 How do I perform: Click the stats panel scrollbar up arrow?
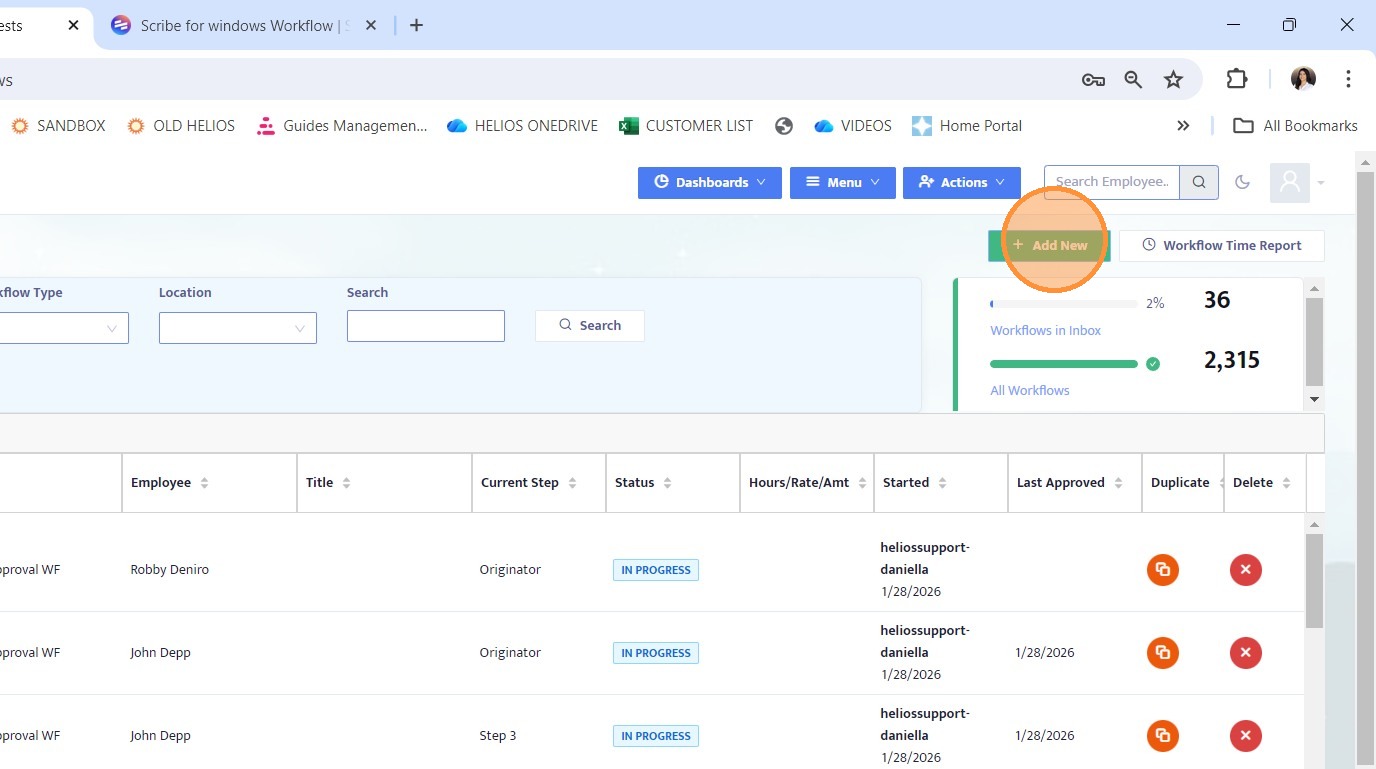click(x=1315, y=288)
